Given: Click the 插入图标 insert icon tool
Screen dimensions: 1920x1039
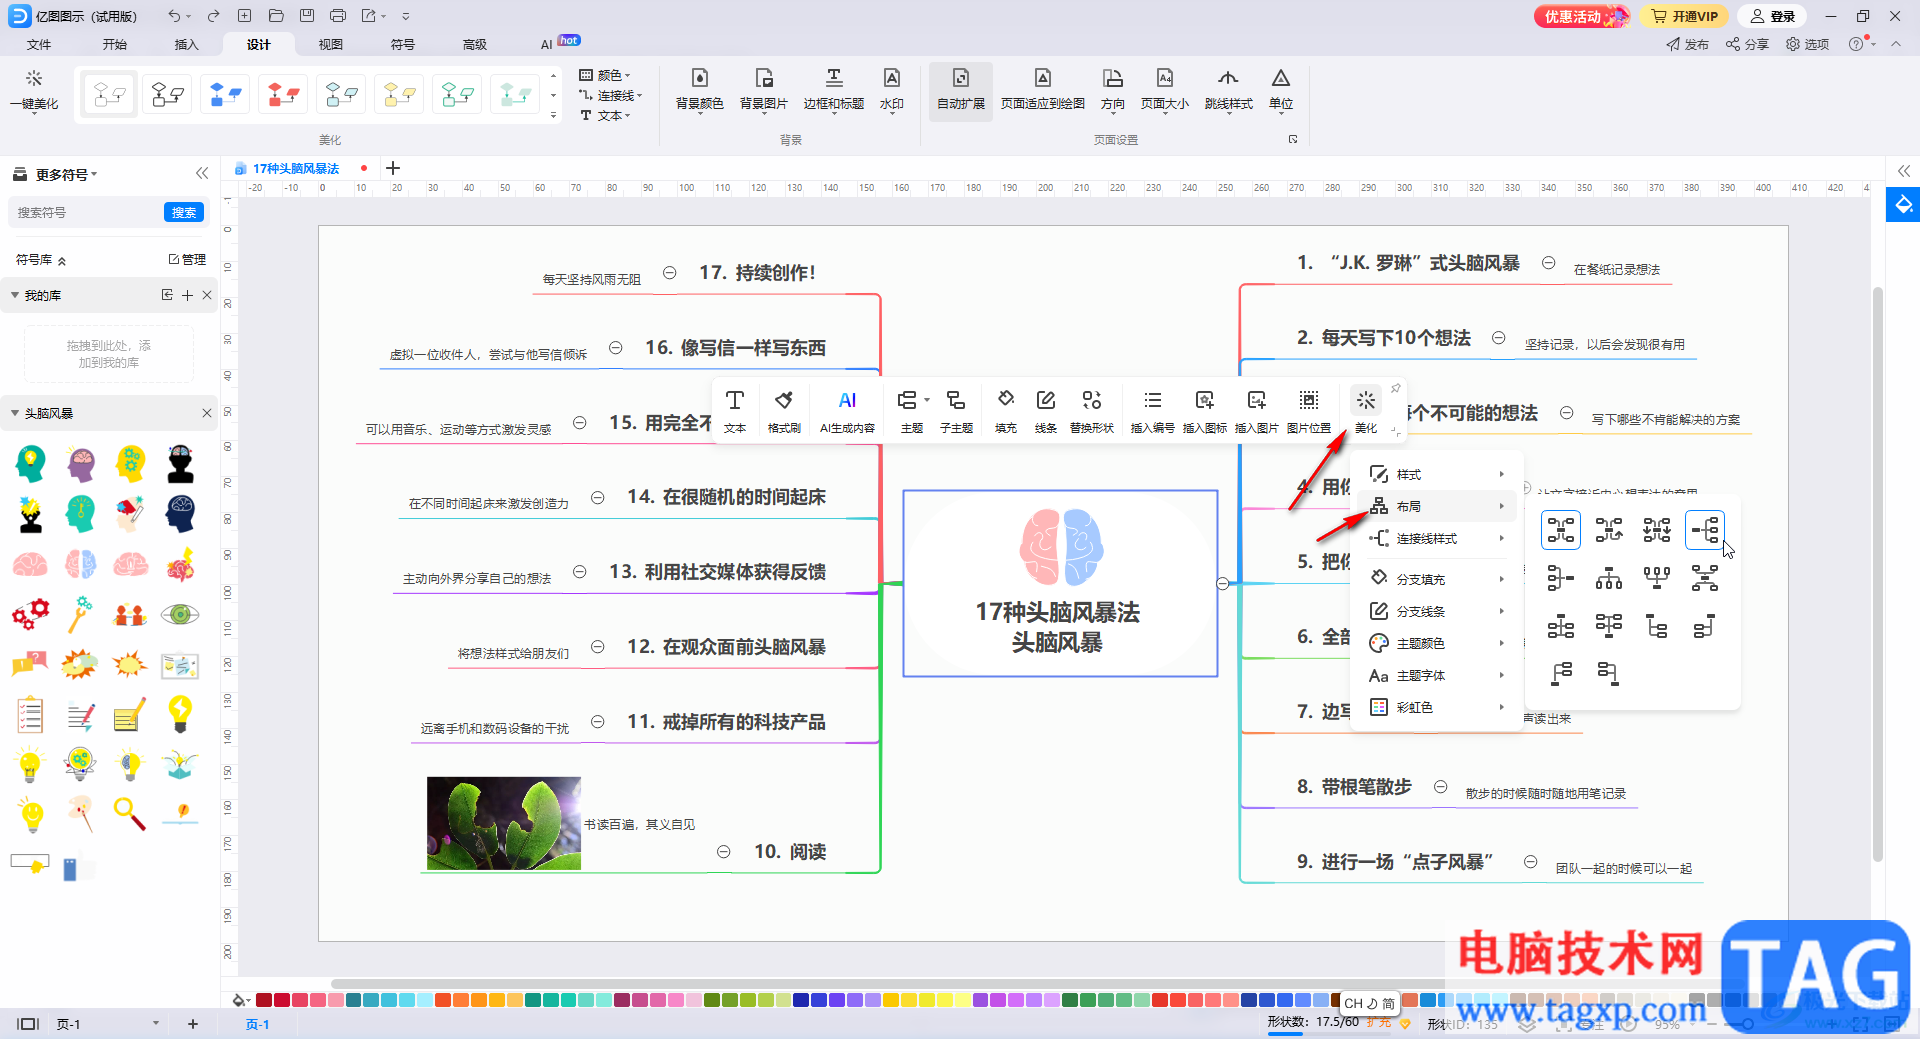Looking at the screenshot, I should pos(1204,411).
